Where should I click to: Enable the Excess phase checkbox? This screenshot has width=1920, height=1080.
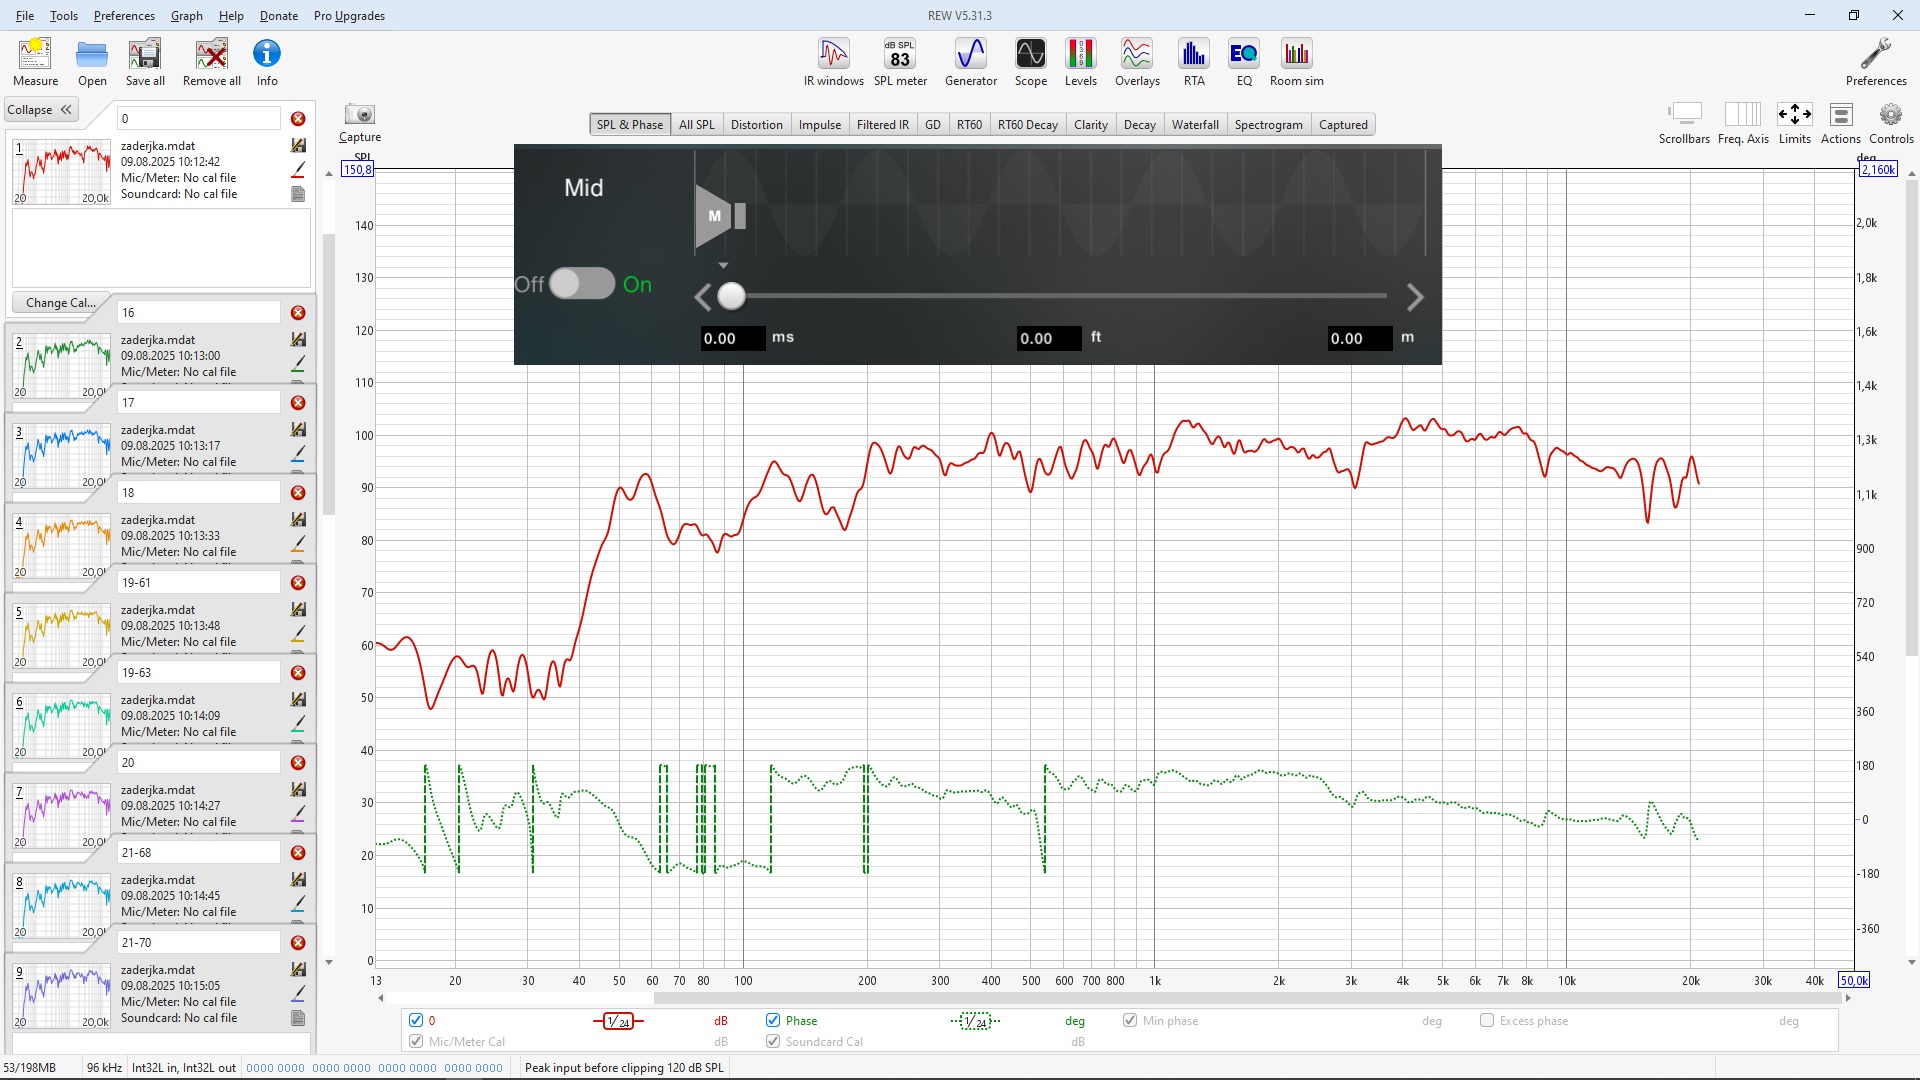[1487, 1020]
